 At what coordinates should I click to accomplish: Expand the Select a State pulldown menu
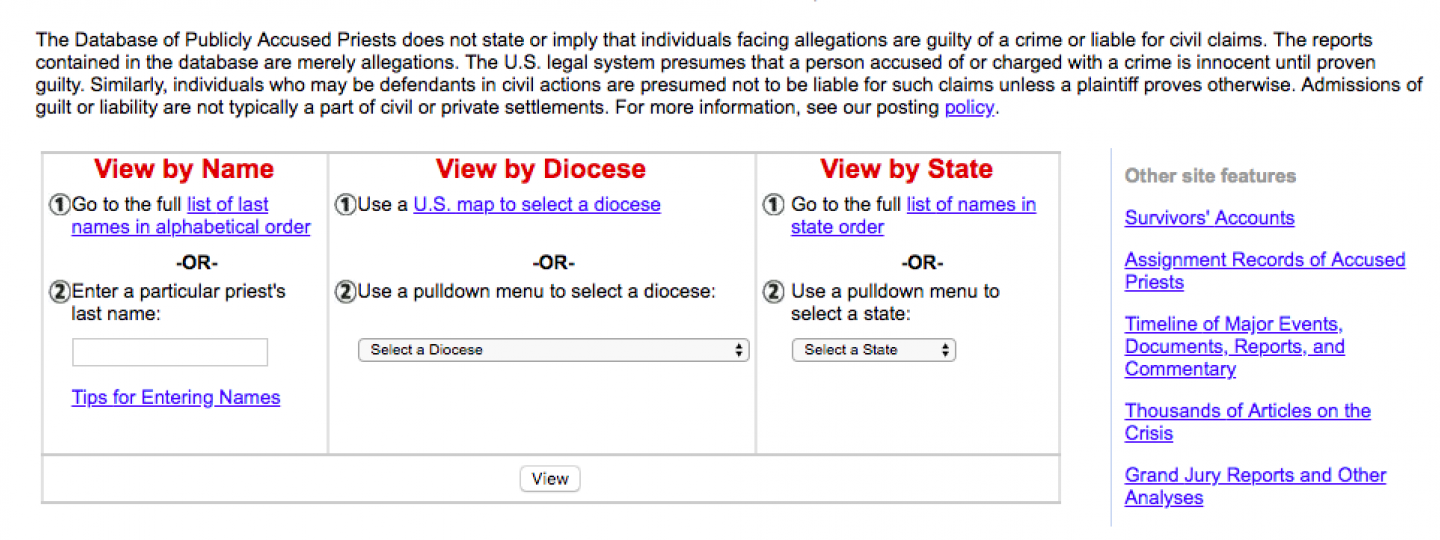(873, 350)
